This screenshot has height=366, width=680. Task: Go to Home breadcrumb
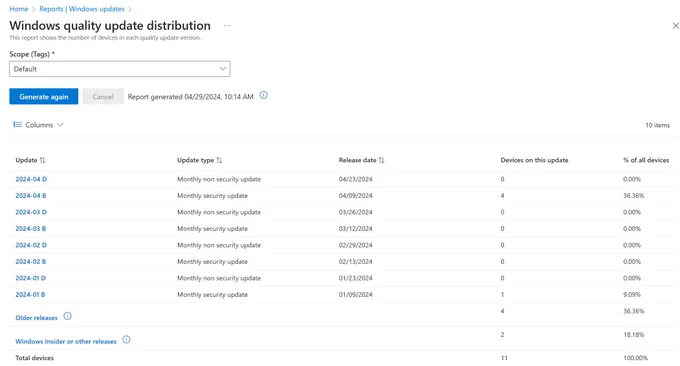[x=19, y=9]
